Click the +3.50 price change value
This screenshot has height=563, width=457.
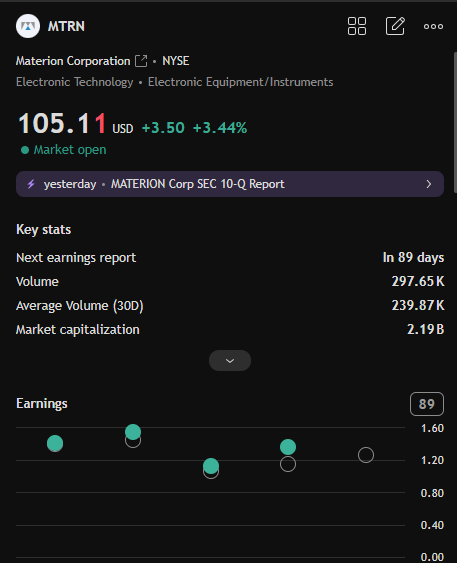[163, 128]
